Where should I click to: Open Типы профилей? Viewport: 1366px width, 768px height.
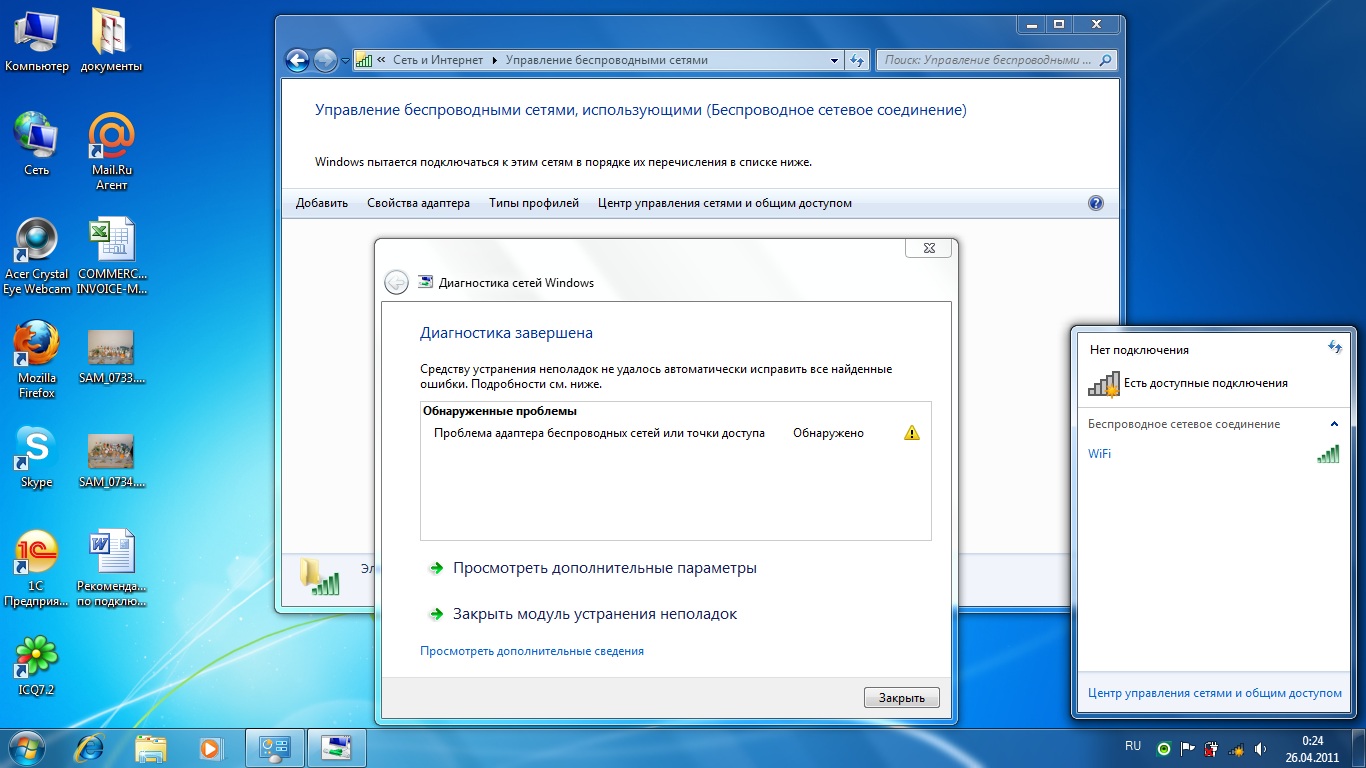tap(534, 203)
